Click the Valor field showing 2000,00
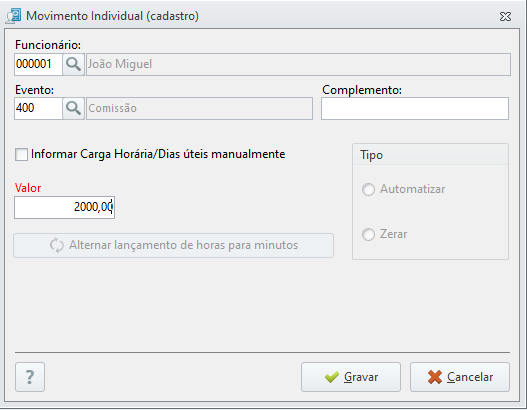The height and width of the screenshot is (410, 527). click(65, 207)
